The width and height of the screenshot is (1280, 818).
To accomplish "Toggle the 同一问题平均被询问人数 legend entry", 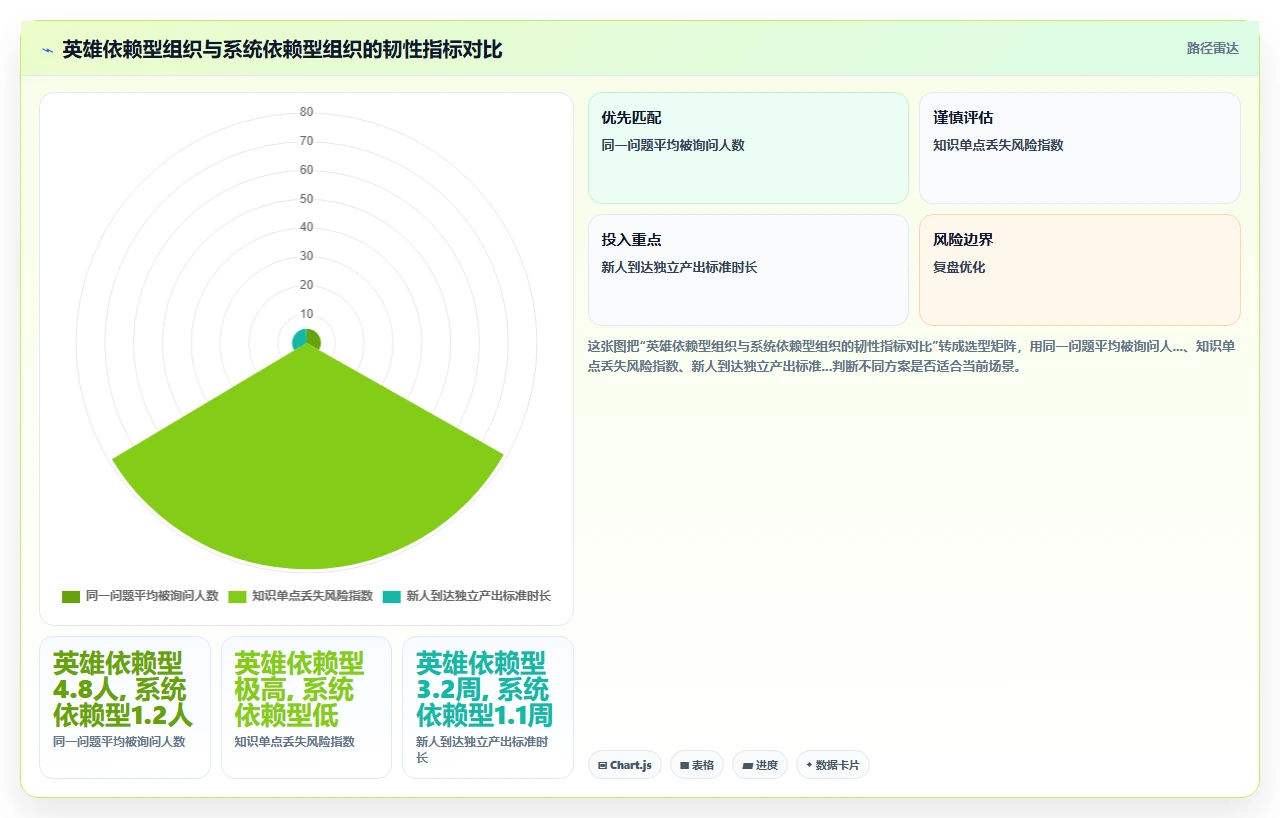I will (140, 596).
